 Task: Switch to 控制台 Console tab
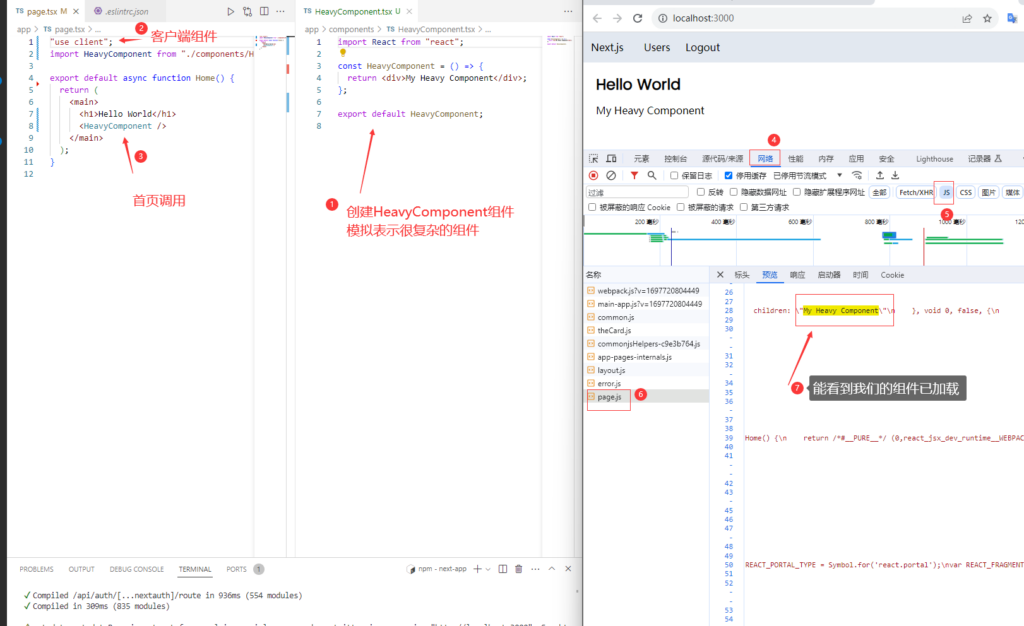coord(675,159)
